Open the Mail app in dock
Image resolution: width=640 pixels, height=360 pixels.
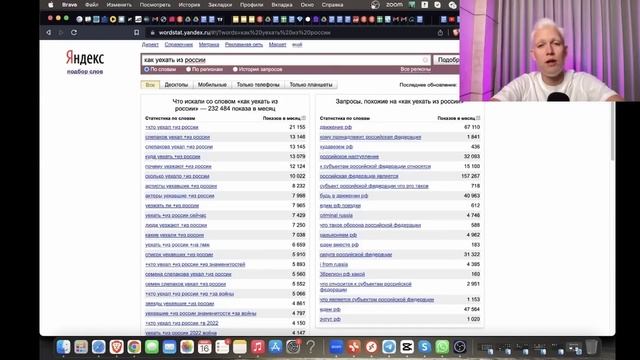pos(169,347)
